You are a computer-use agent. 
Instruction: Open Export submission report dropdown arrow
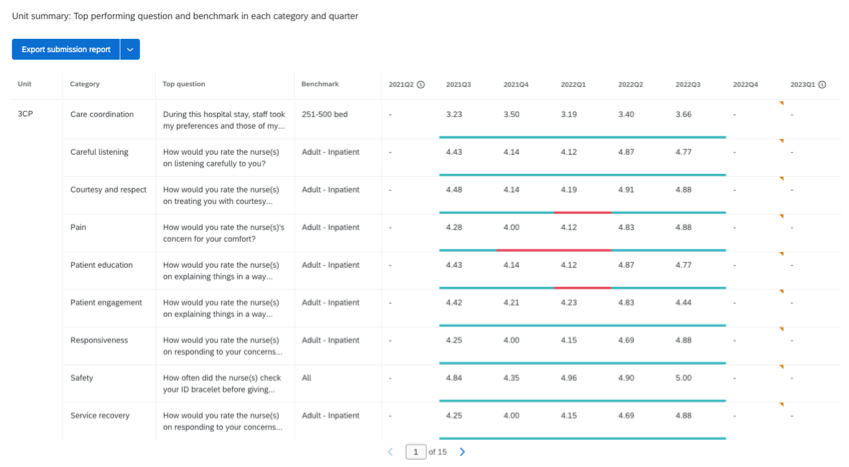(130, 49)
